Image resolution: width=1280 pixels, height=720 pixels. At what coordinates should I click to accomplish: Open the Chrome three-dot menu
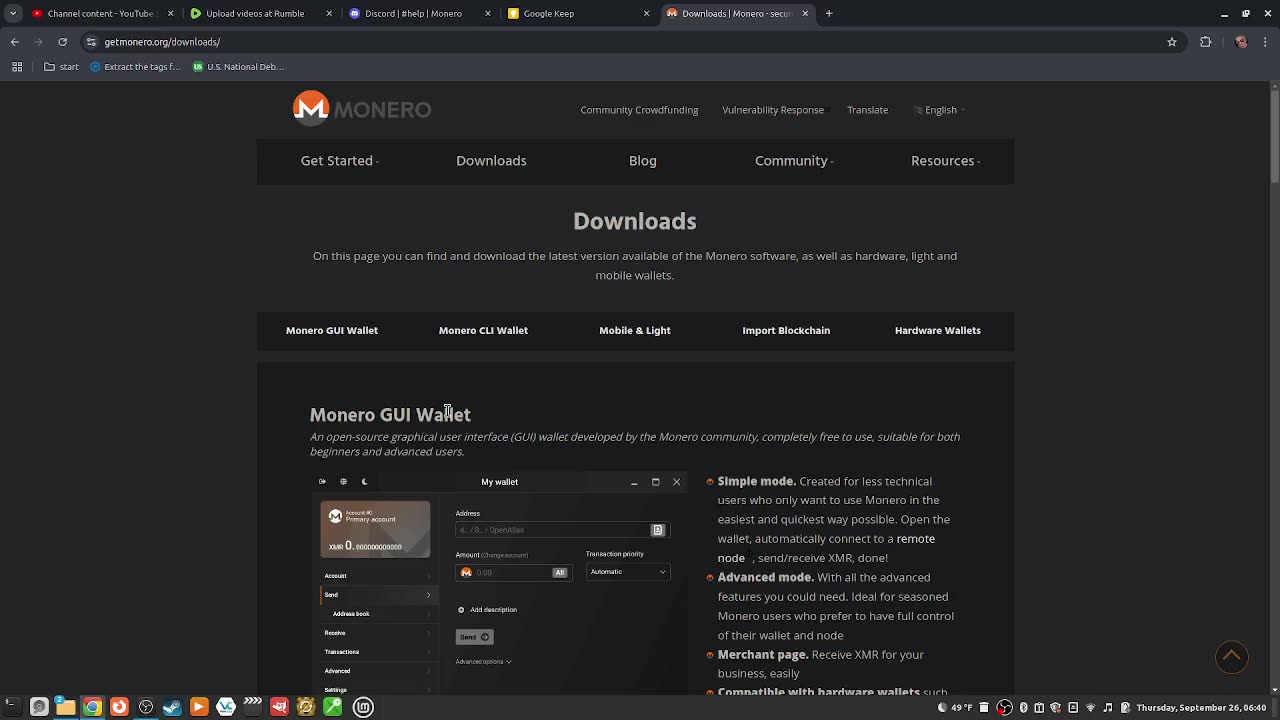pyautogui.click(x=1266, y=42)
